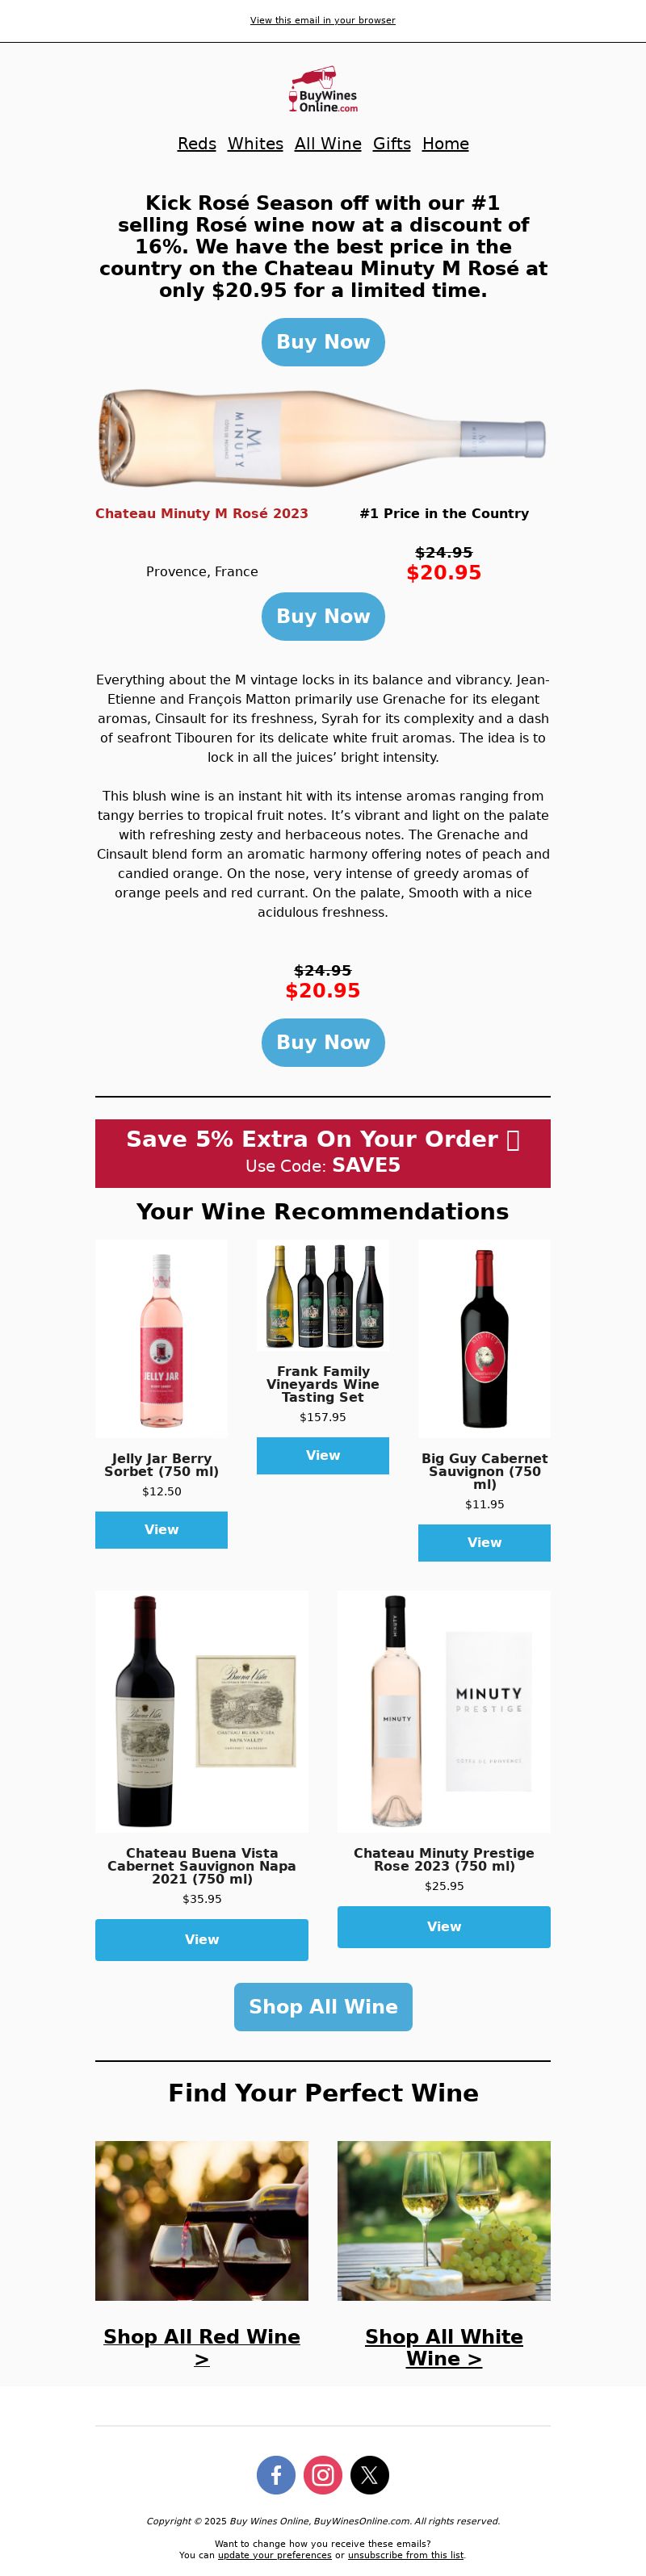Open Chateau Buena Vista Cabernet product image
Image resolution: width=646 pixels, height=2576 pixels.
(x=202, y=1711)
